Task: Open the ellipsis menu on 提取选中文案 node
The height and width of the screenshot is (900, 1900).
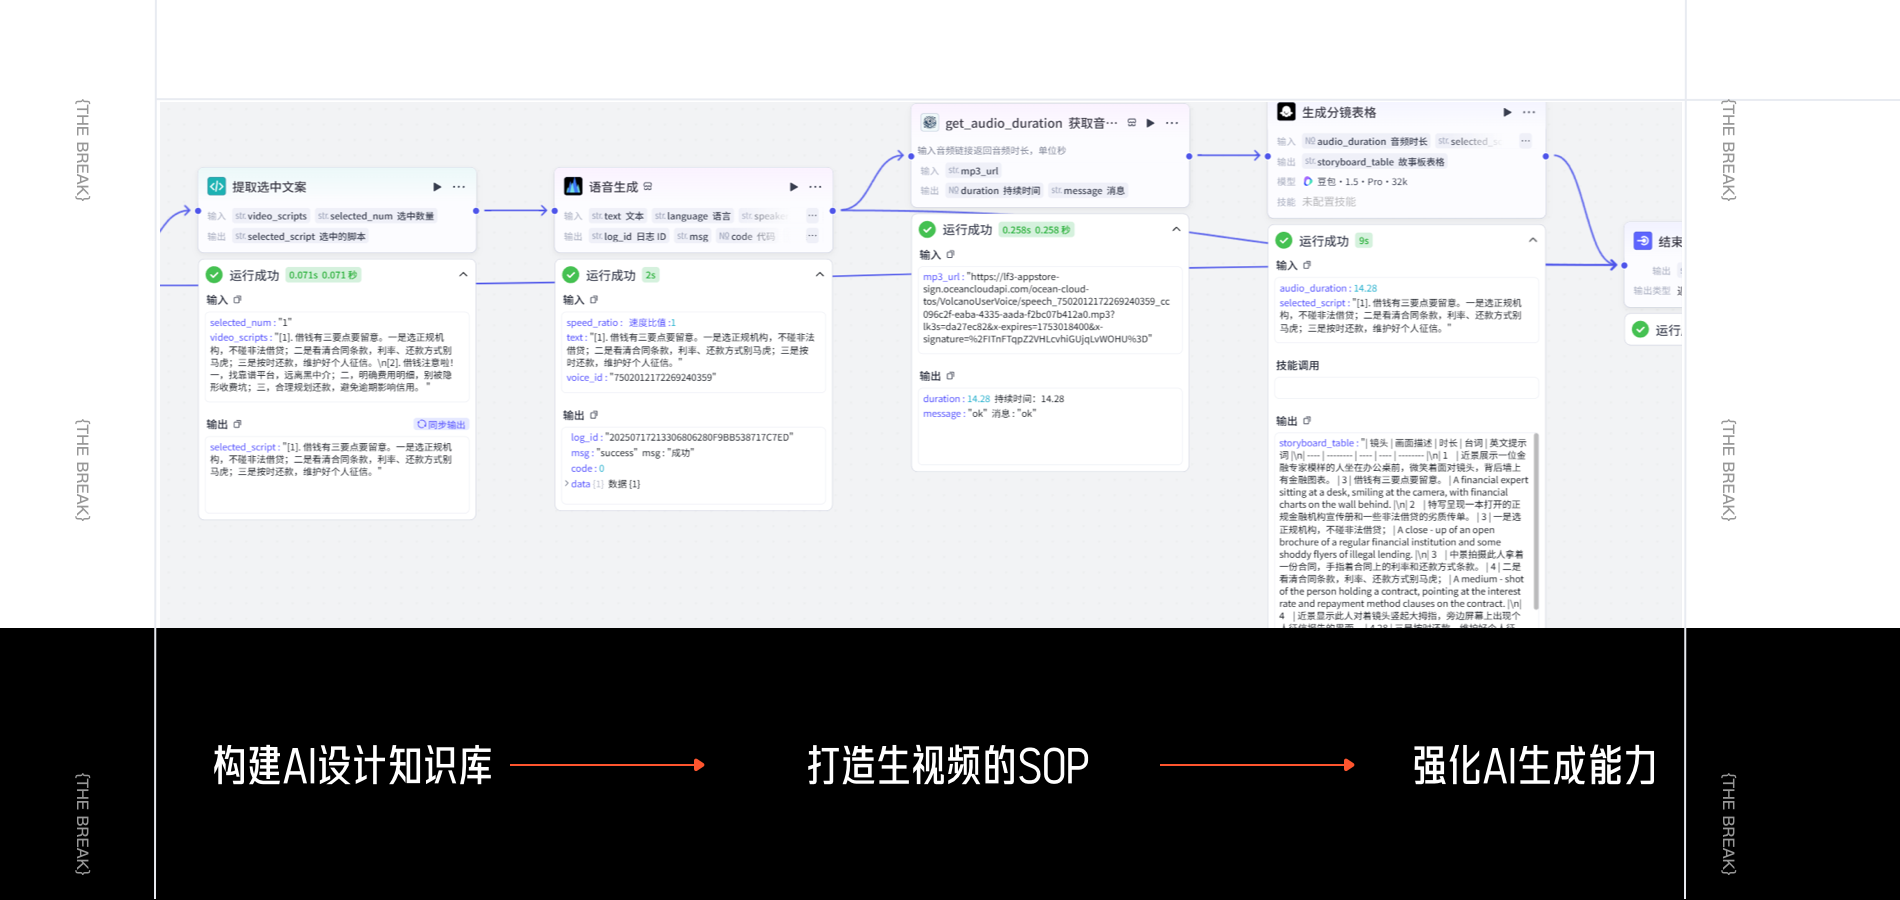Action: click(x=457, y=186)
